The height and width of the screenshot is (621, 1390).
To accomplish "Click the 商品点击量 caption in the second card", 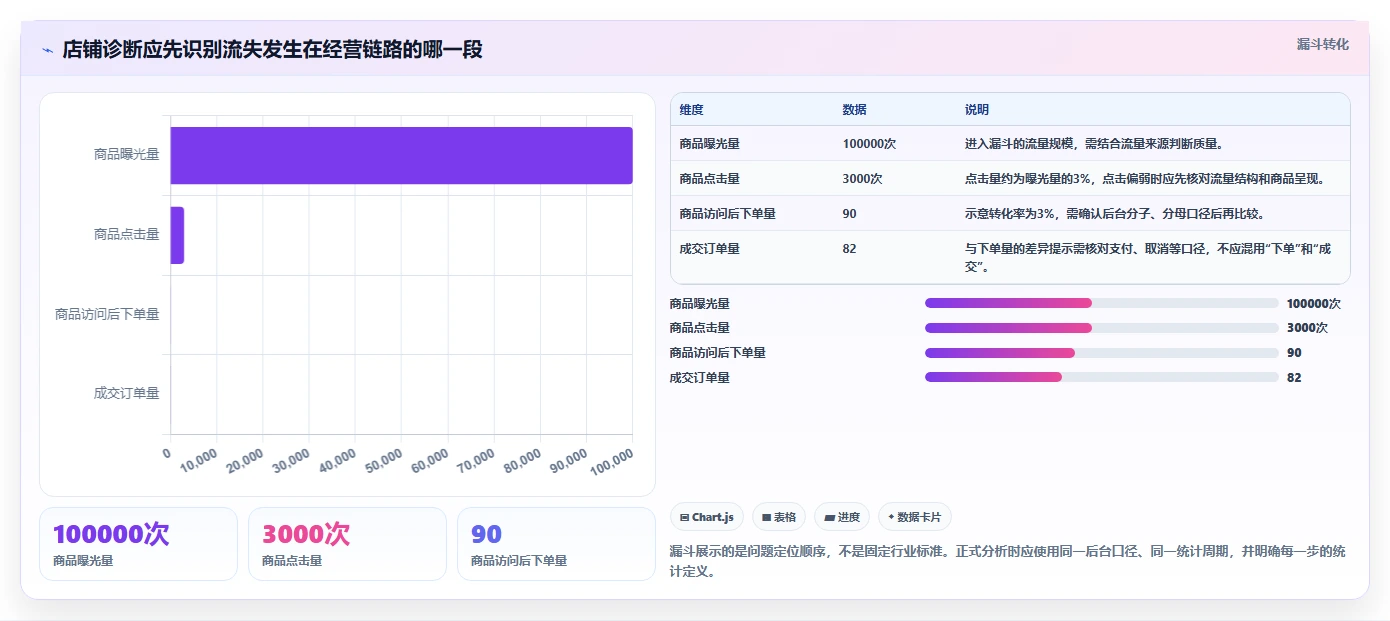I will (x=292, y=561).
